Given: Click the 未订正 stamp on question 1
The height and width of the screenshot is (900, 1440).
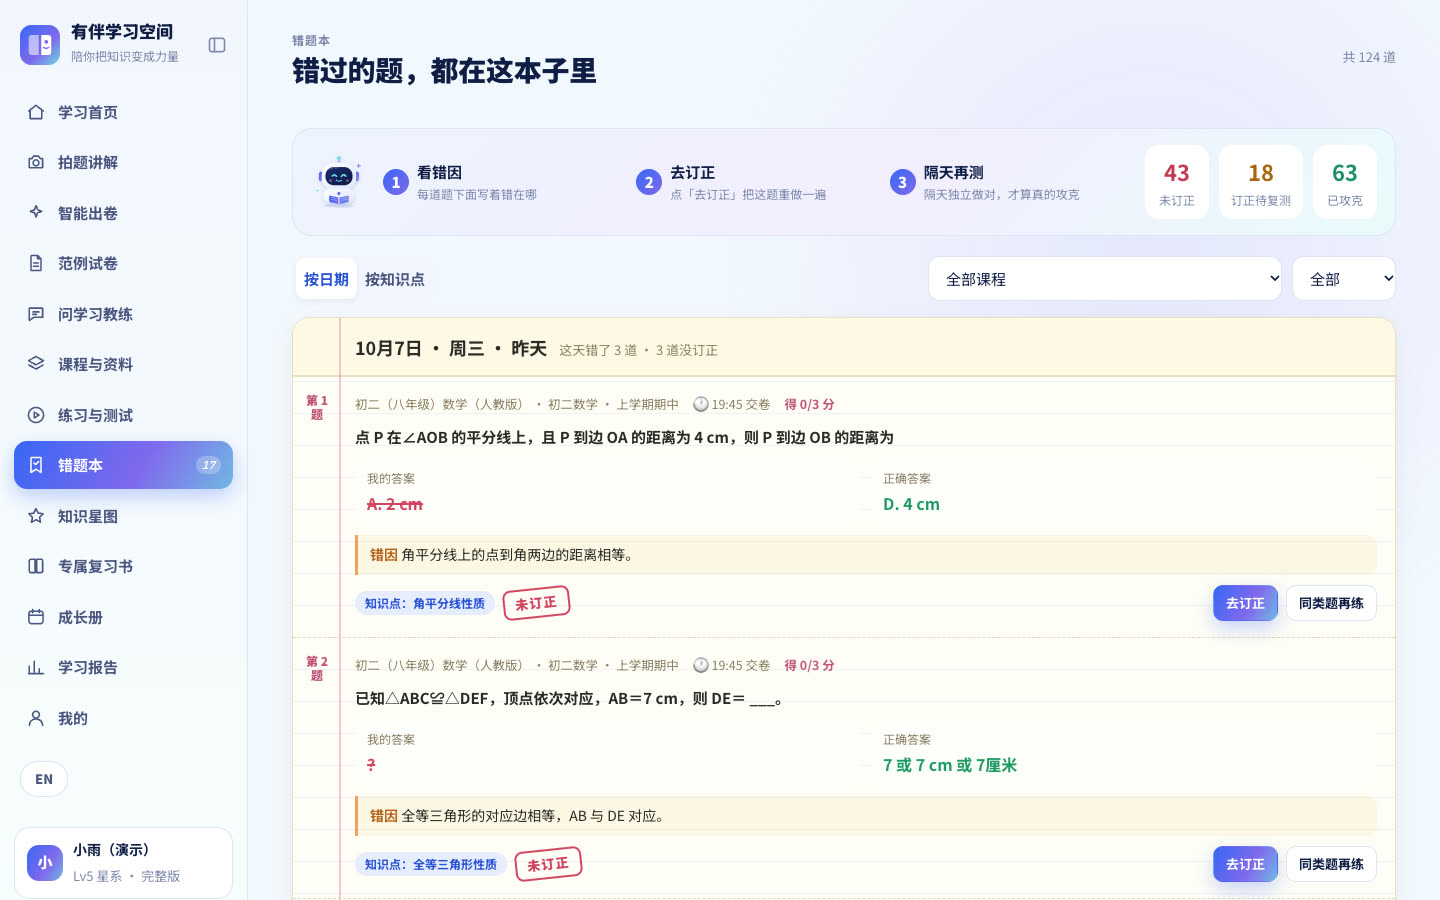Looking at the screenshot, I should click(x=536, y=603).
